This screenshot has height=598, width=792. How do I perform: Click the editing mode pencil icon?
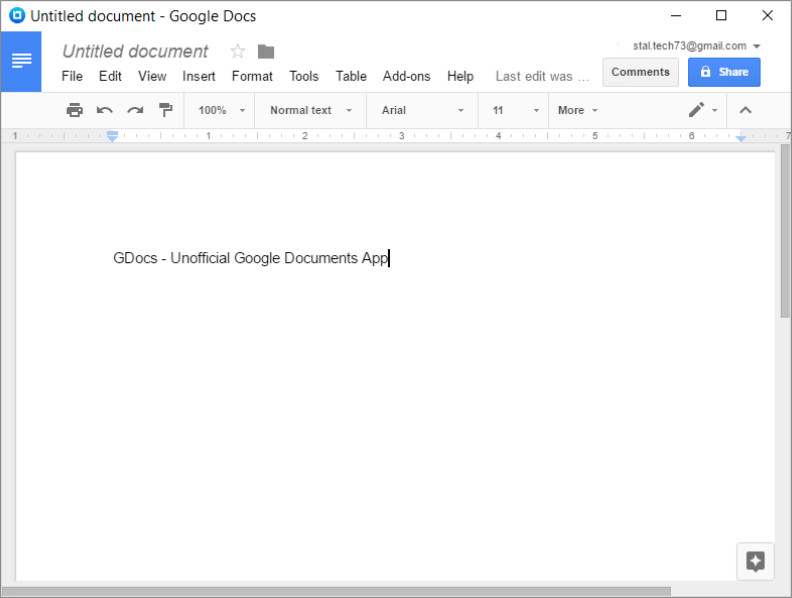tap(696, 110)
